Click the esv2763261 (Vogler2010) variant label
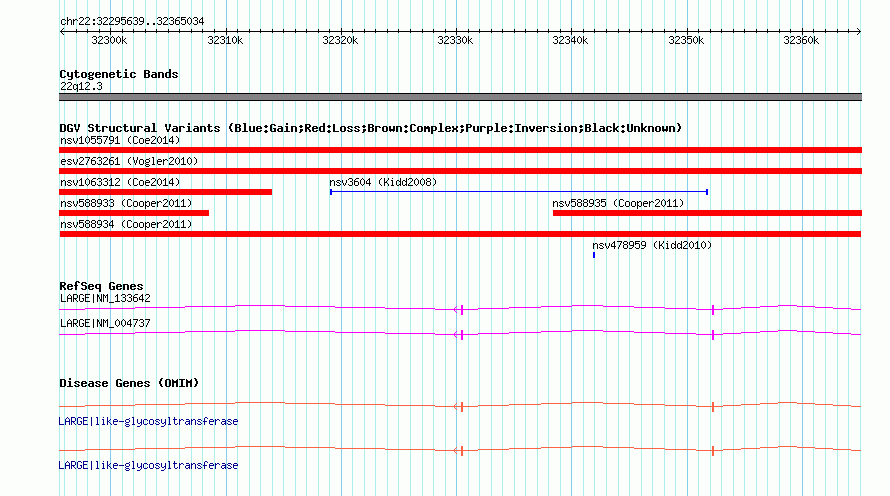890x496 pixels. tap(129, 161)
